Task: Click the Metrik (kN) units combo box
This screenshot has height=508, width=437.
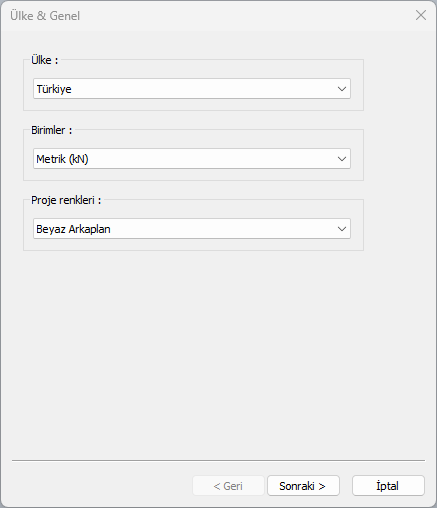Action: coord(192,159)
